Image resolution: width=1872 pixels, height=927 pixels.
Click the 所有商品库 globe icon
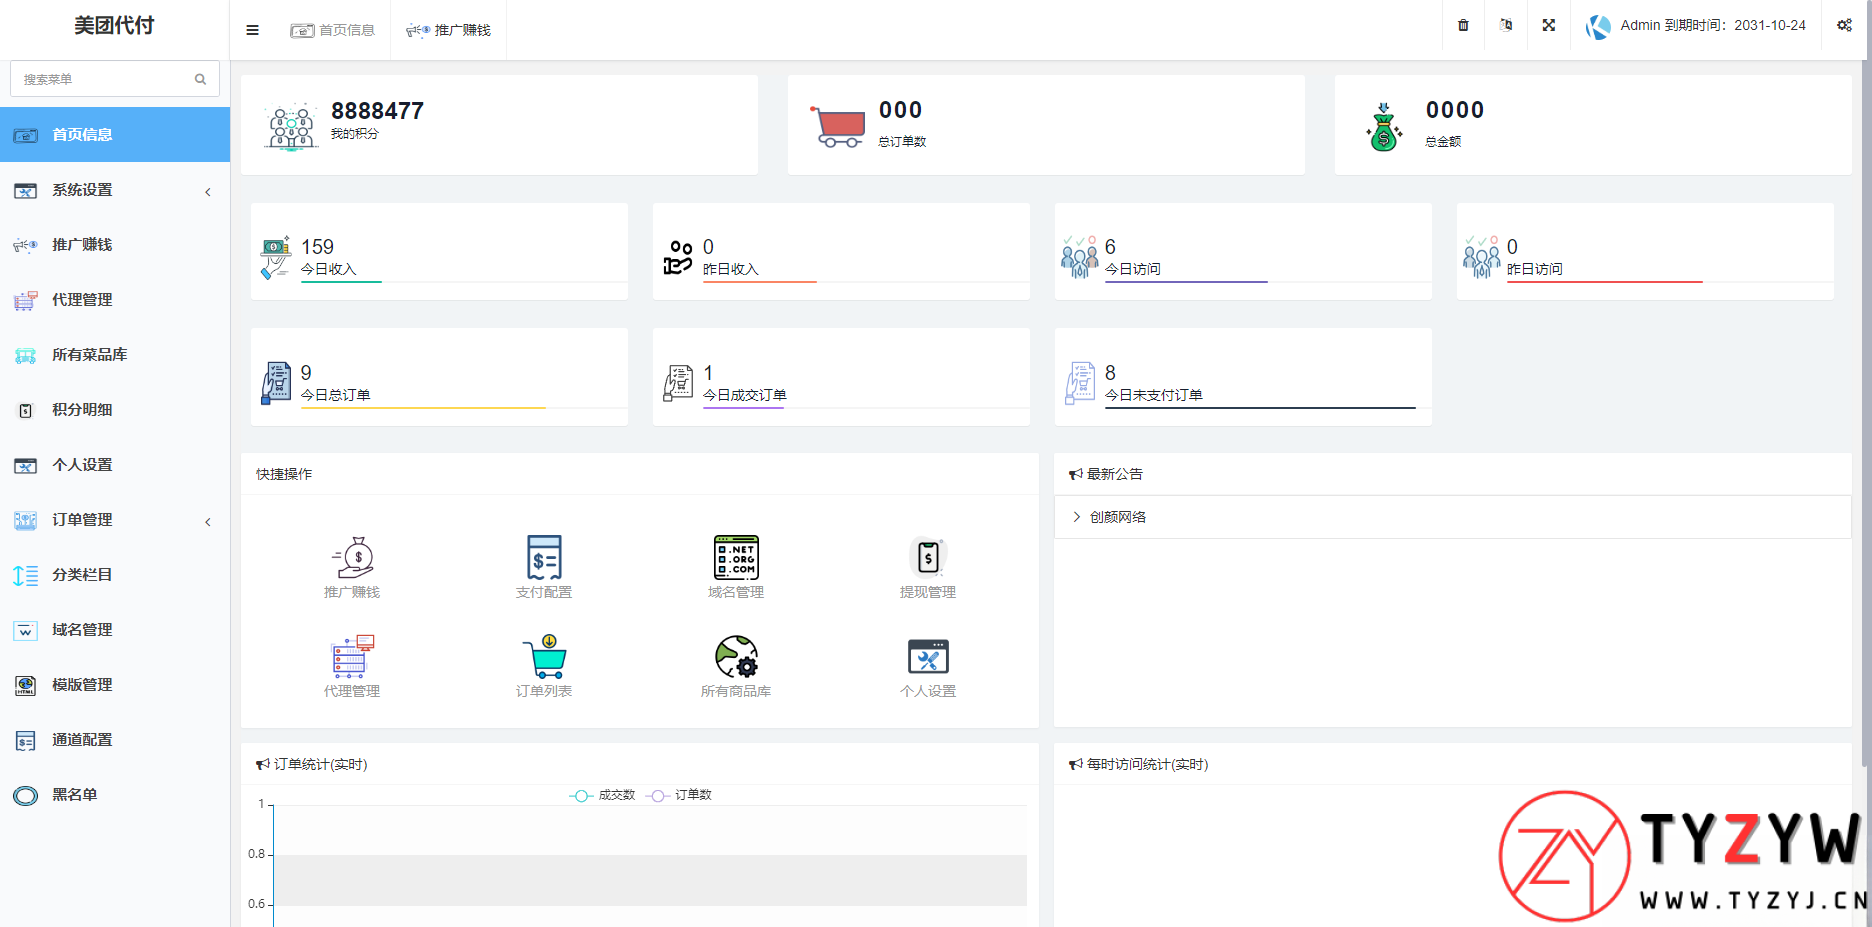pos(736,657)
